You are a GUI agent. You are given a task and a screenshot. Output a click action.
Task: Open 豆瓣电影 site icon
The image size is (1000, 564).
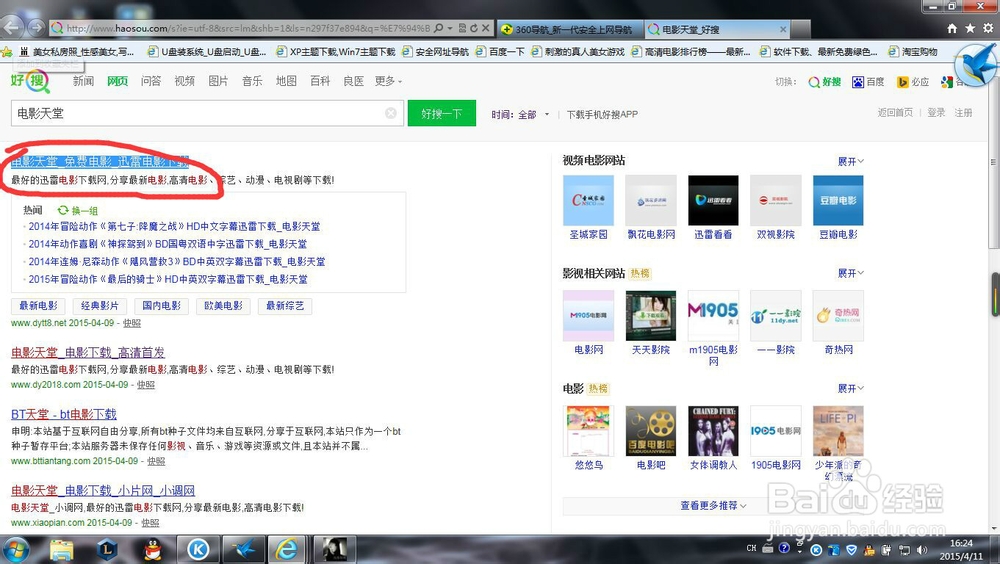tap(838, 200)
